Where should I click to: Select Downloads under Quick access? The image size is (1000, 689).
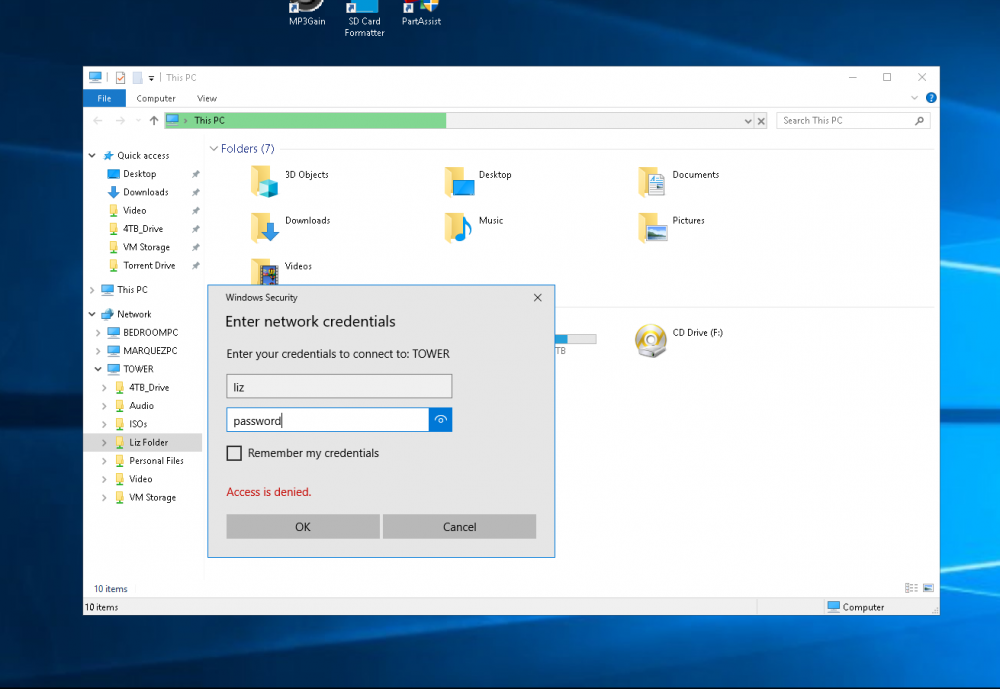[x=145, y=192]
